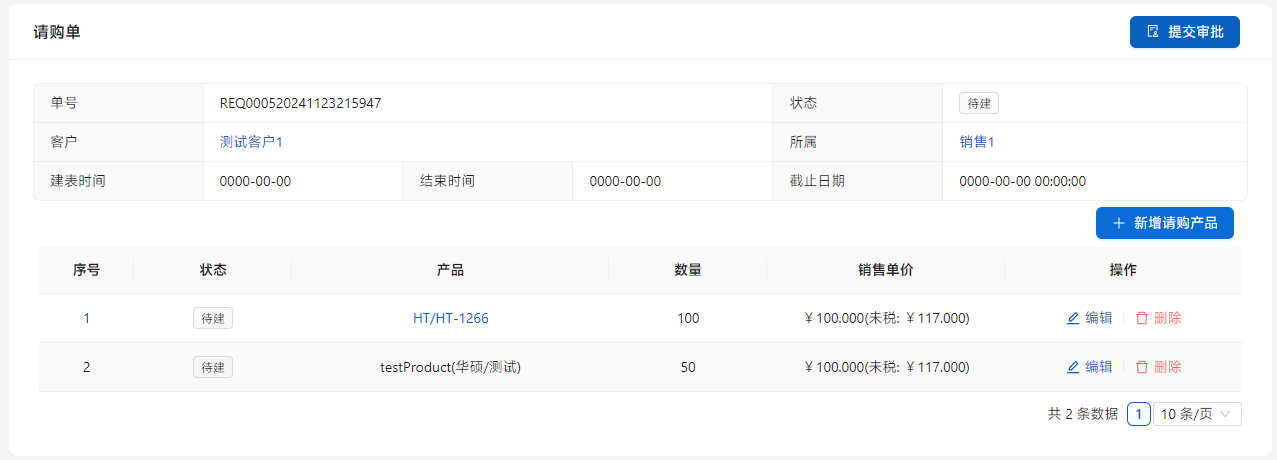1277x460 pixels.
Task: Open the 测试客户1 customer link
Action: pos(251,142)
